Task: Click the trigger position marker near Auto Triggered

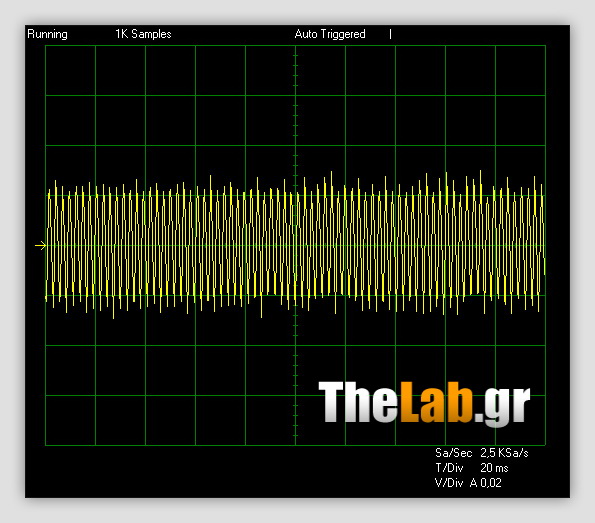Action: pyautogui.click(x=390, y=34)
